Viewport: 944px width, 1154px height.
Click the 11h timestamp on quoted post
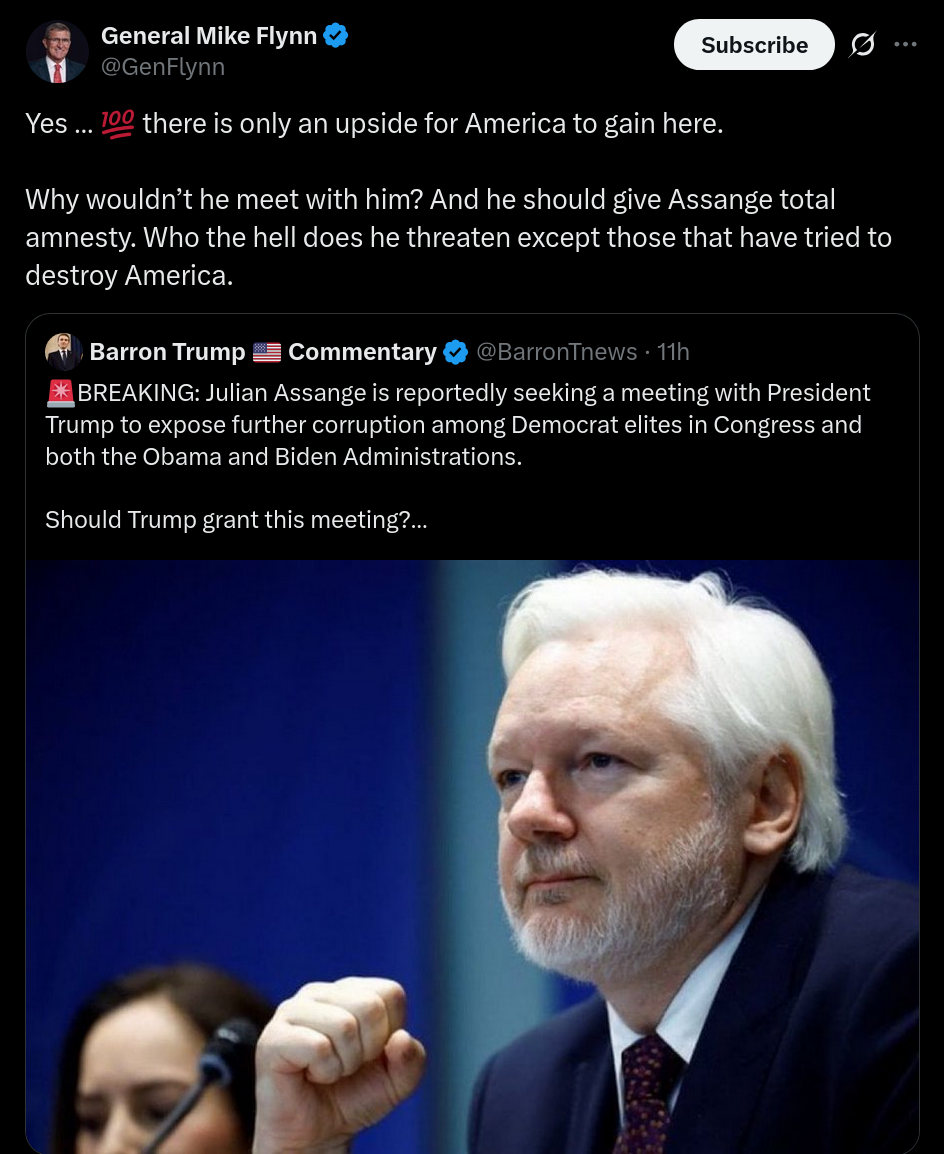[x=672, y=352]
